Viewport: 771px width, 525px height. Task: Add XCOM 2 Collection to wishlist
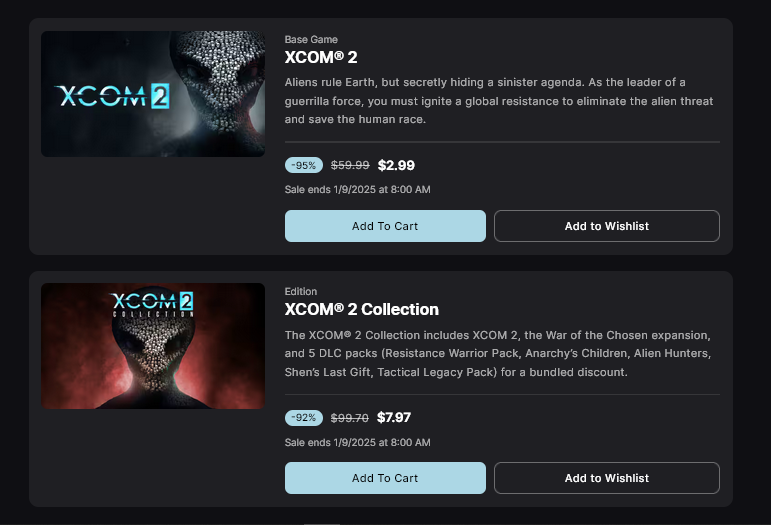[606, 478]
